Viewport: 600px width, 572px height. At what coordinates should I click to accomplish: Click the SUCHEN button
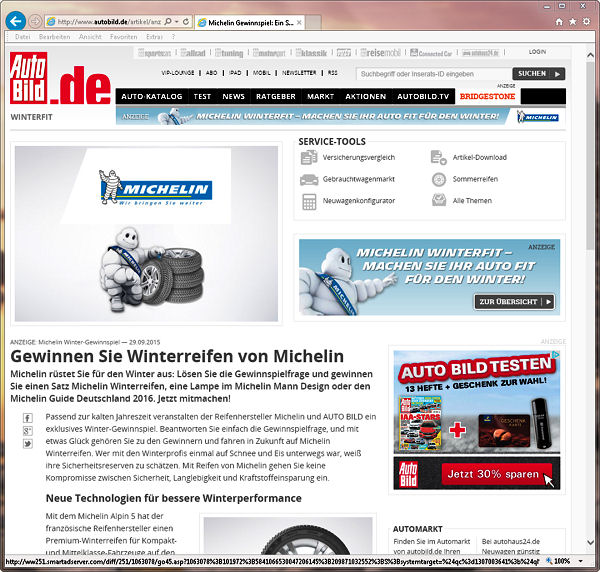[x=538, y=74]
